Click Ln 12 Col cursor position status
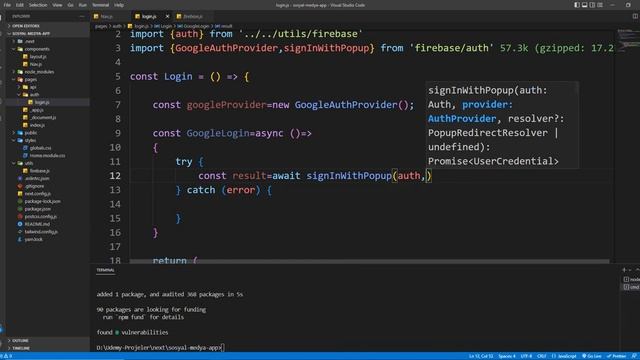The height and width of the screenshot is (360, 640). (x=481, y=356)
